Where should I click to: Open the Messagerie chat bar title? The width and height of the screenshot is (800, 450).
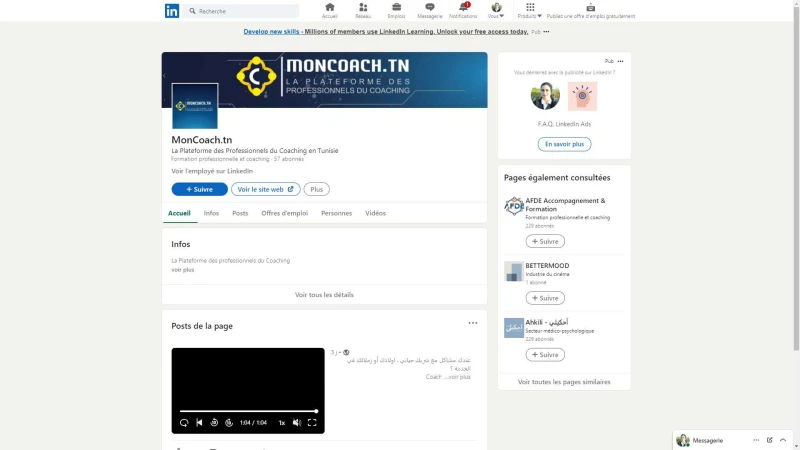coord(708,440)
